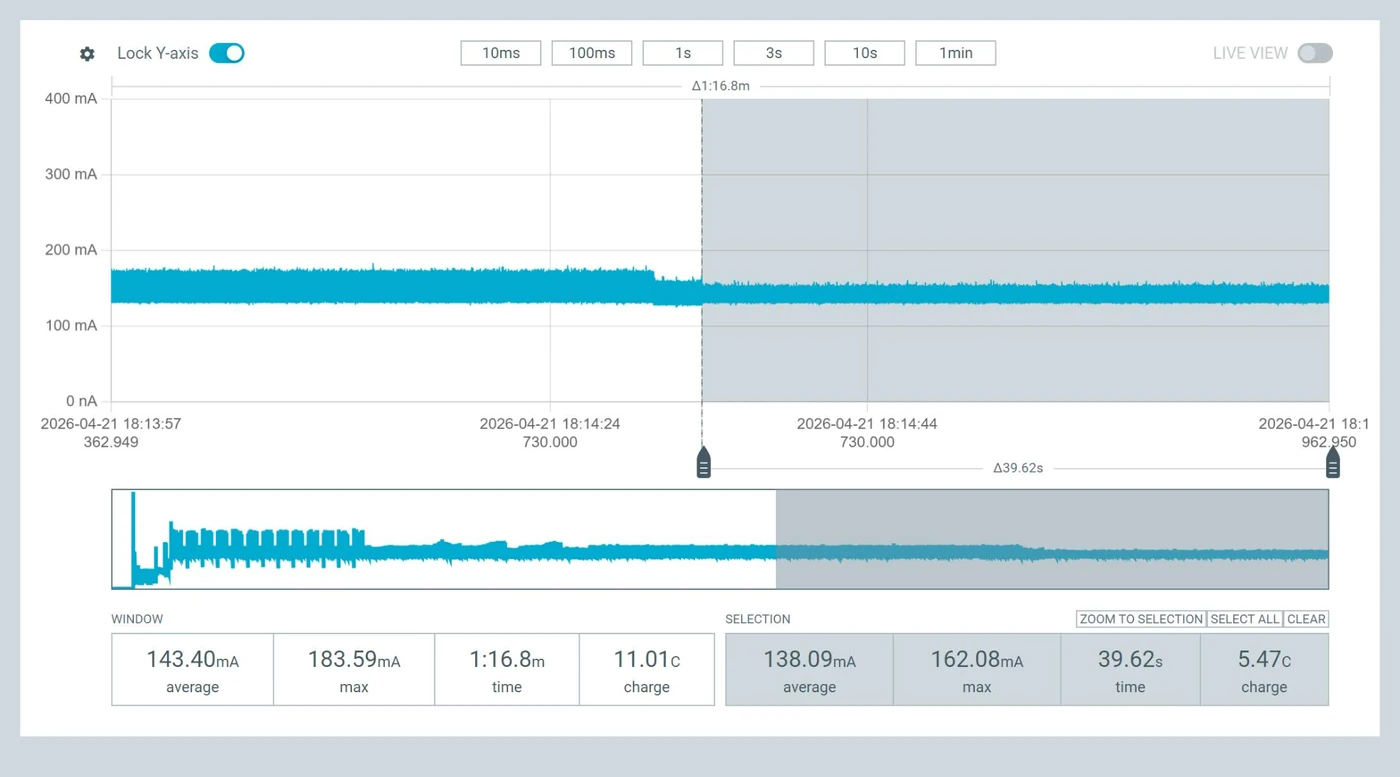
Task: Switch to the 1min time window
Action: (956, 53)
